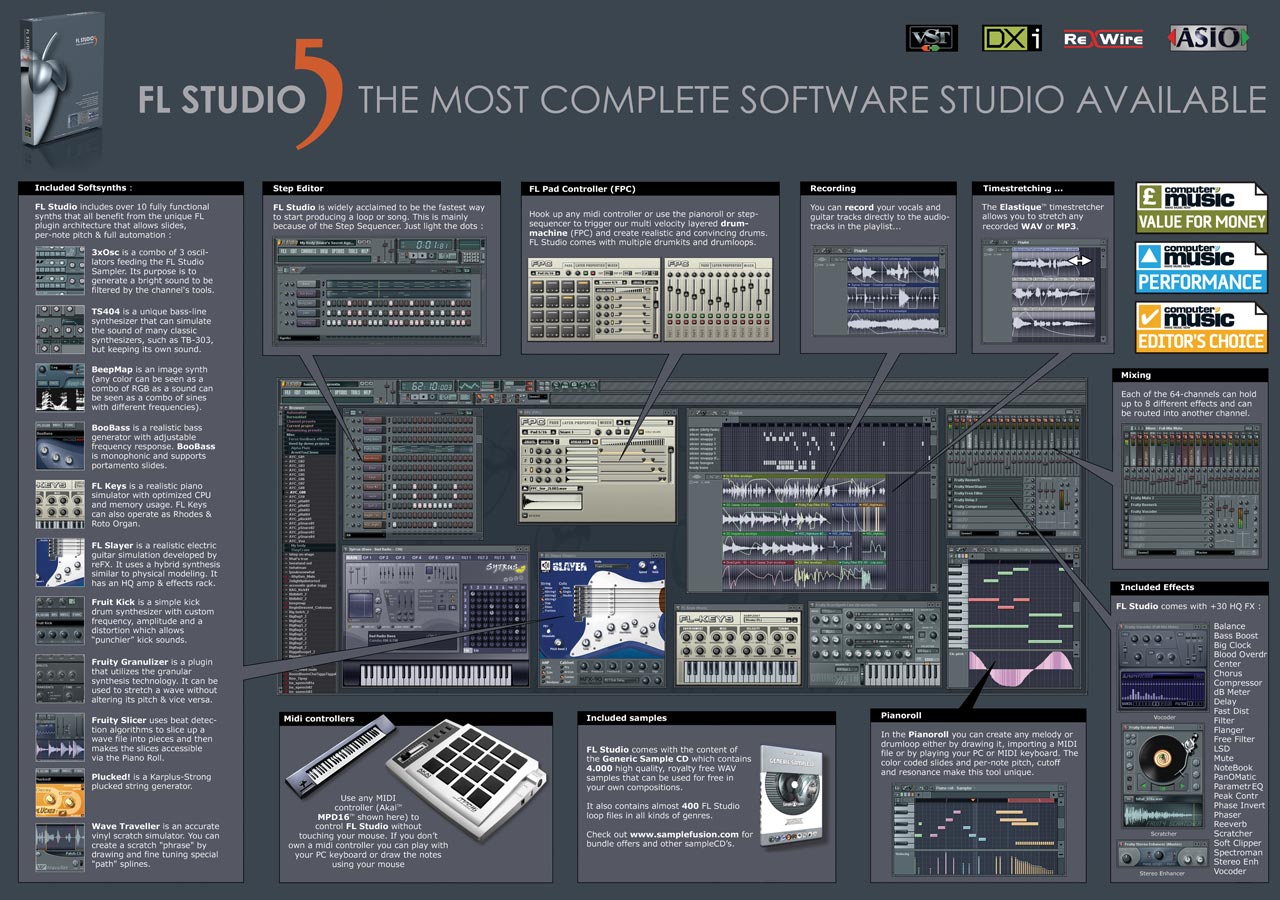This screenshot has width=1280, height=900.
Task: Click the master volume fader in central mixer
Action: point(1067,501)
